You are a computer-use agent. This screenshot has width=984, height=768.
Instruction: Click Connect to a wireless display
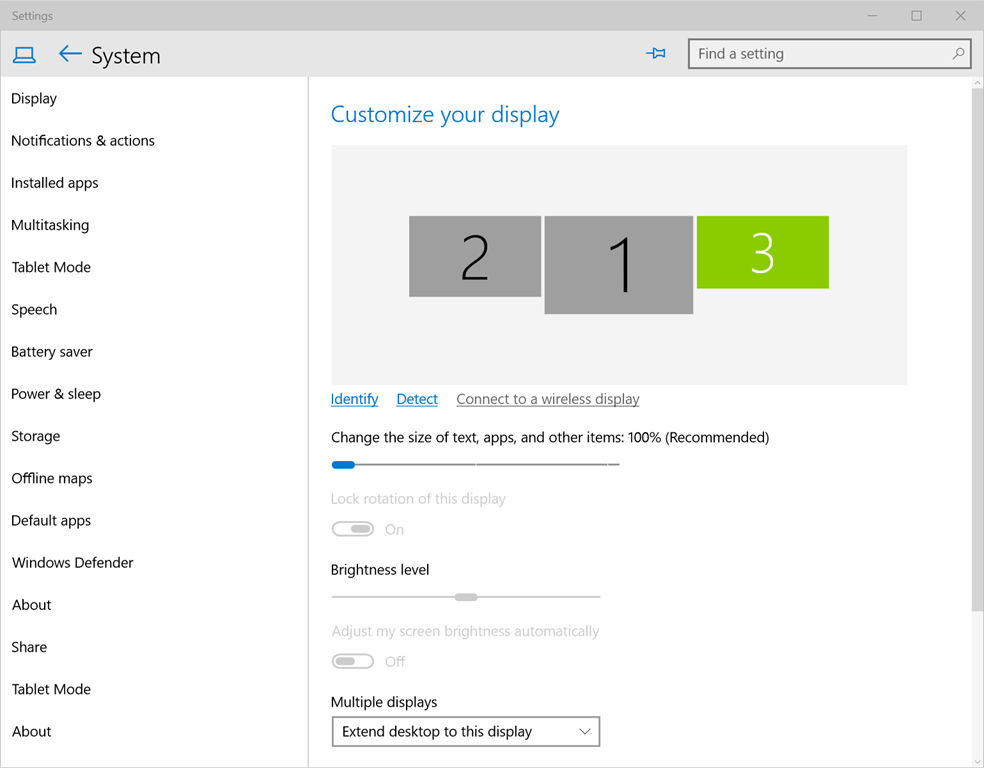point(548,399)
